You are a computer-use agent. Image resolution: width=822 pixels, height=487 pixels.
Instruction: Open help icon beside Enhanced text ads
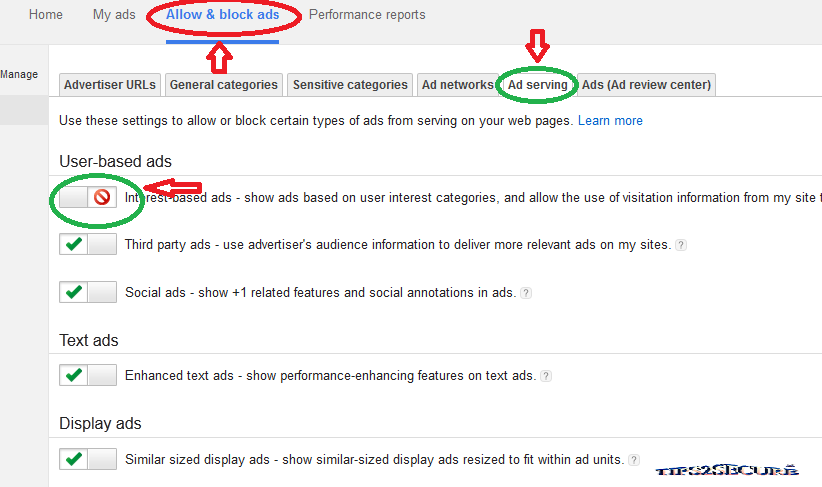(x=546, y=376)
